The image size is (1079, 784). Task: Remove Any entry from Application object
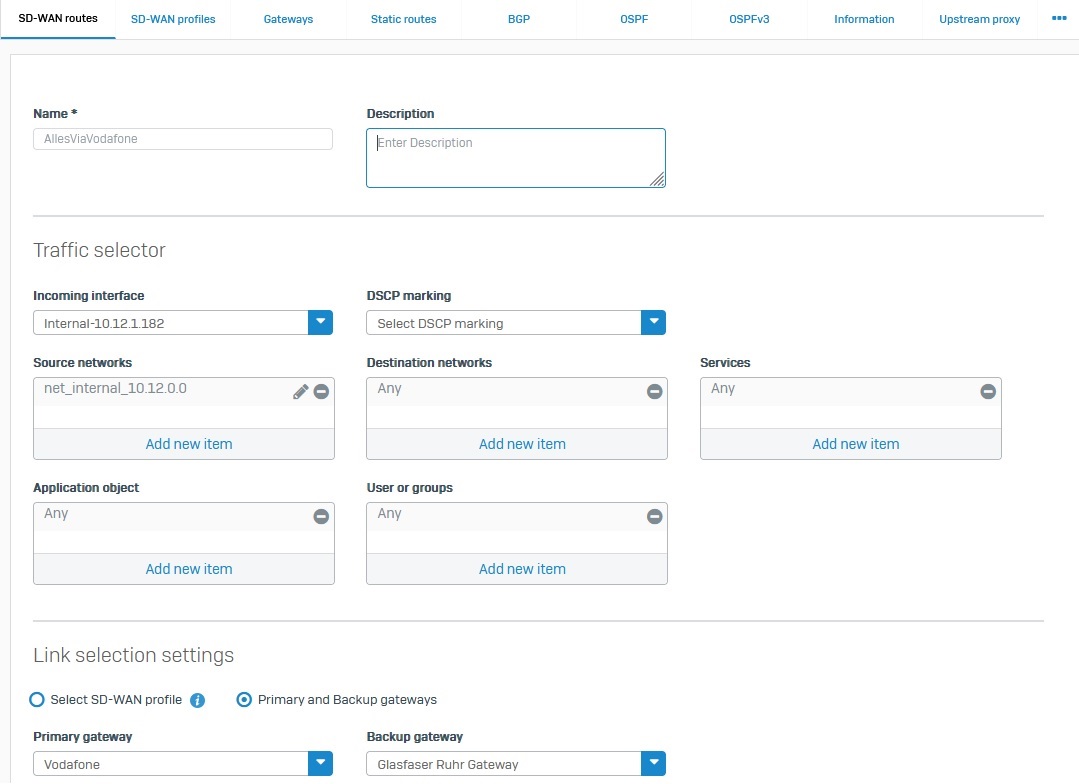(321, 517)
